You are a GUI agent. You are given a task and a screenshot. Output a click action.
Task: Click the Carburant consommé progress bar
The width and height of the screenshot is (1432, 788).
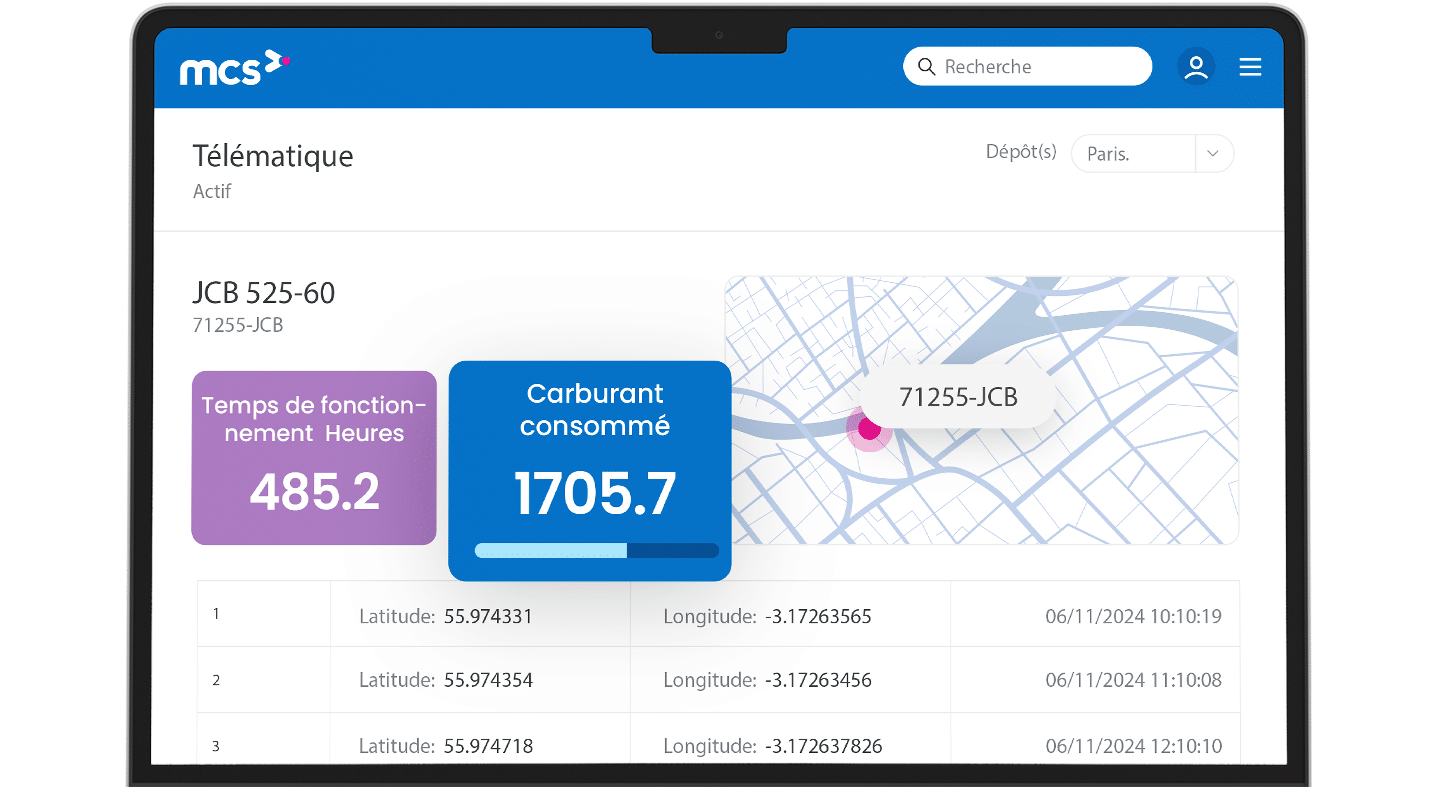596,550
